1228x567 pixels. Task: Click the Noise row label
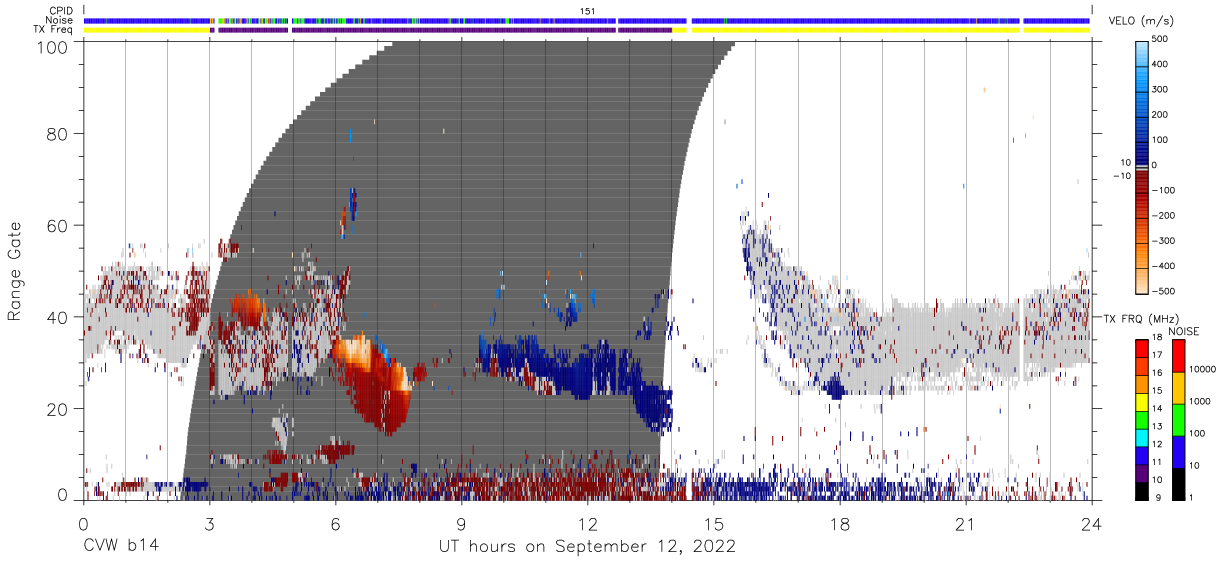coord(59,20)
